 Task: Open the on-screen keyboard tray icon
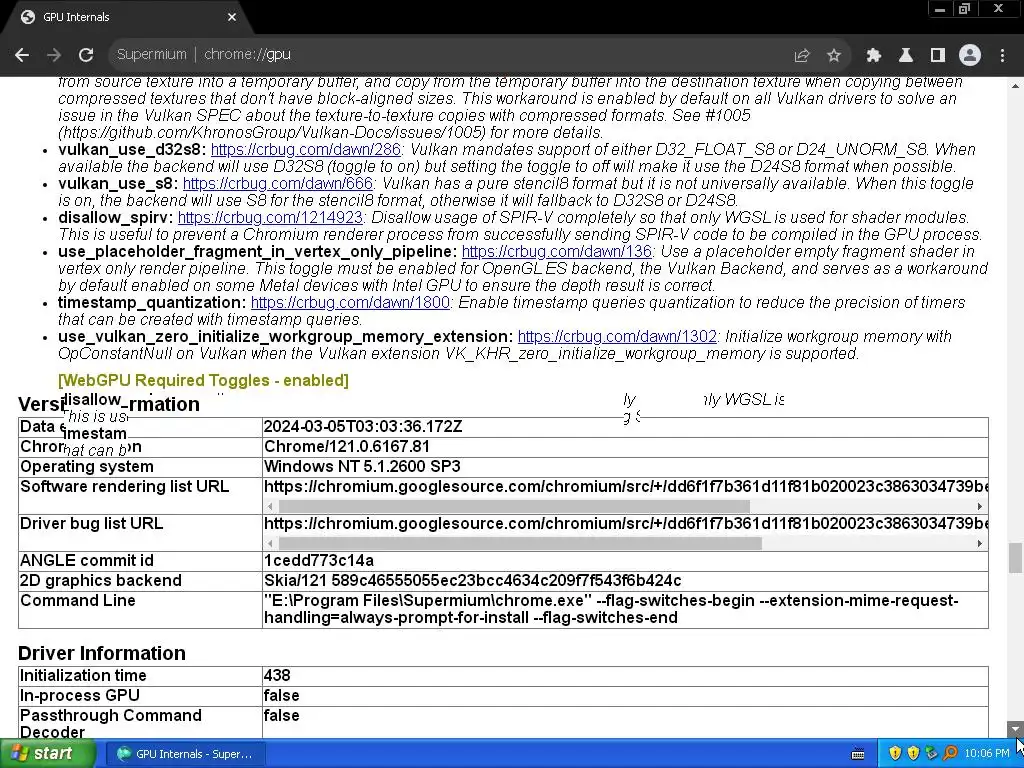point(858,754)
